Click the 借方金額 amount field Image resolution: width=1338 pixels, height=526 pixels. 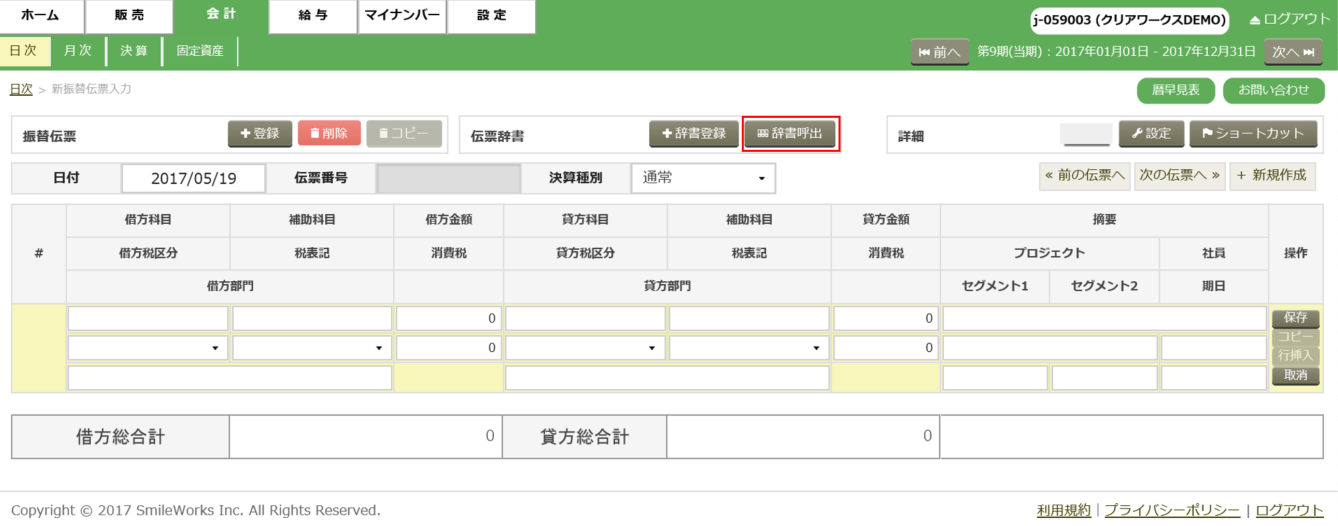click(449, 318)
